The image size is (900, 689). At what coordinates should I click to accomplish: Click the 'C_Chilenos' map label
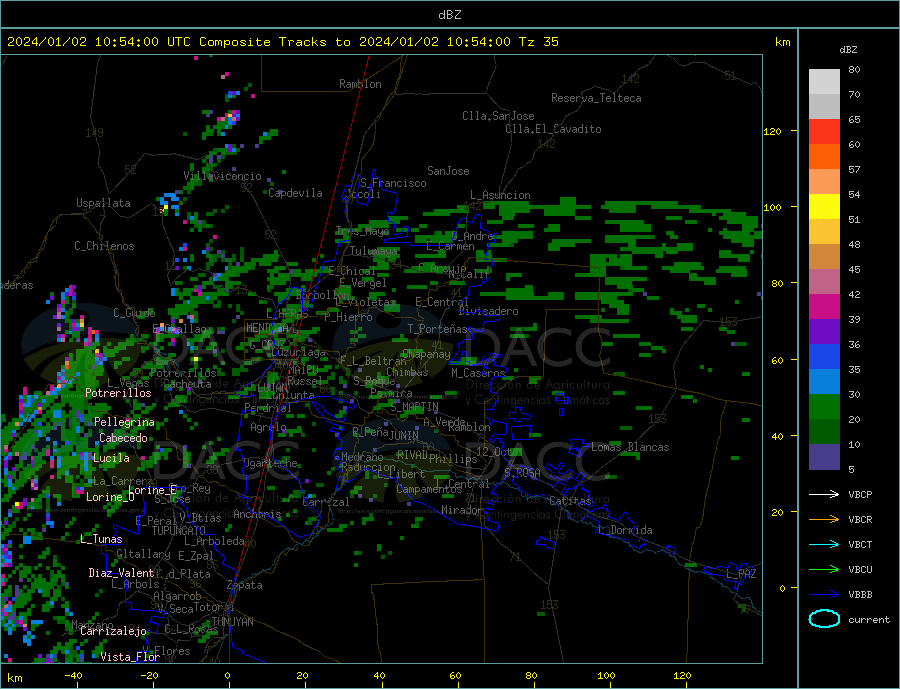click(x=104, y=246)
